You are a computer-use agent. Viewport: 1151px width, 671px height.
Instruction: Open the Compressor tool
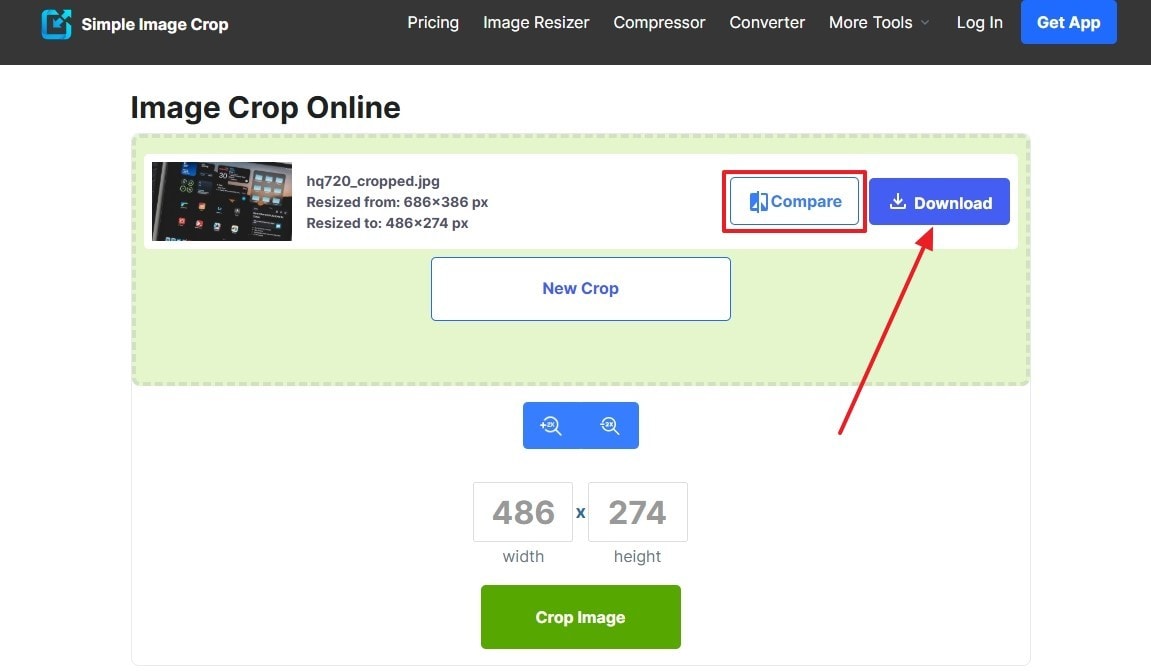tap(659, 23)
